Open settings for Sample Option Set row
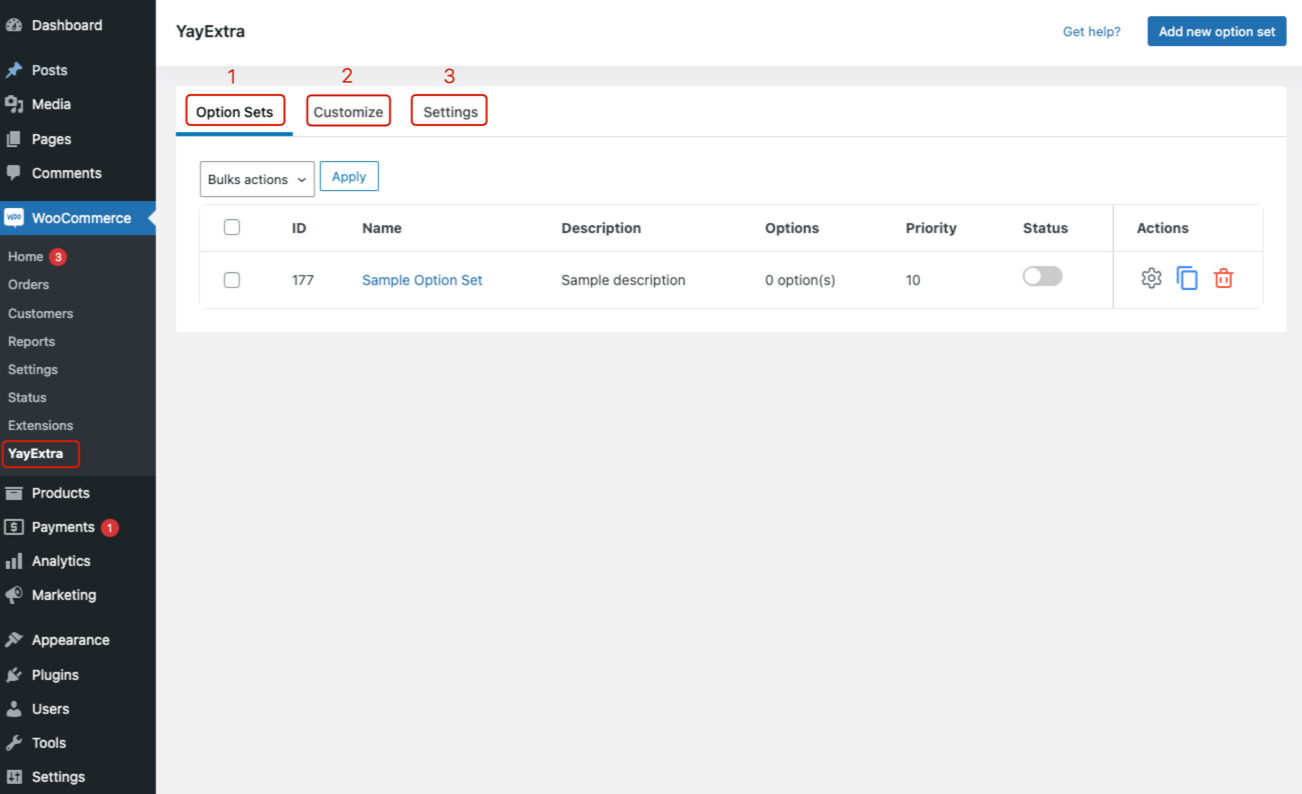1302x794 pixels. pos(1151,278)
